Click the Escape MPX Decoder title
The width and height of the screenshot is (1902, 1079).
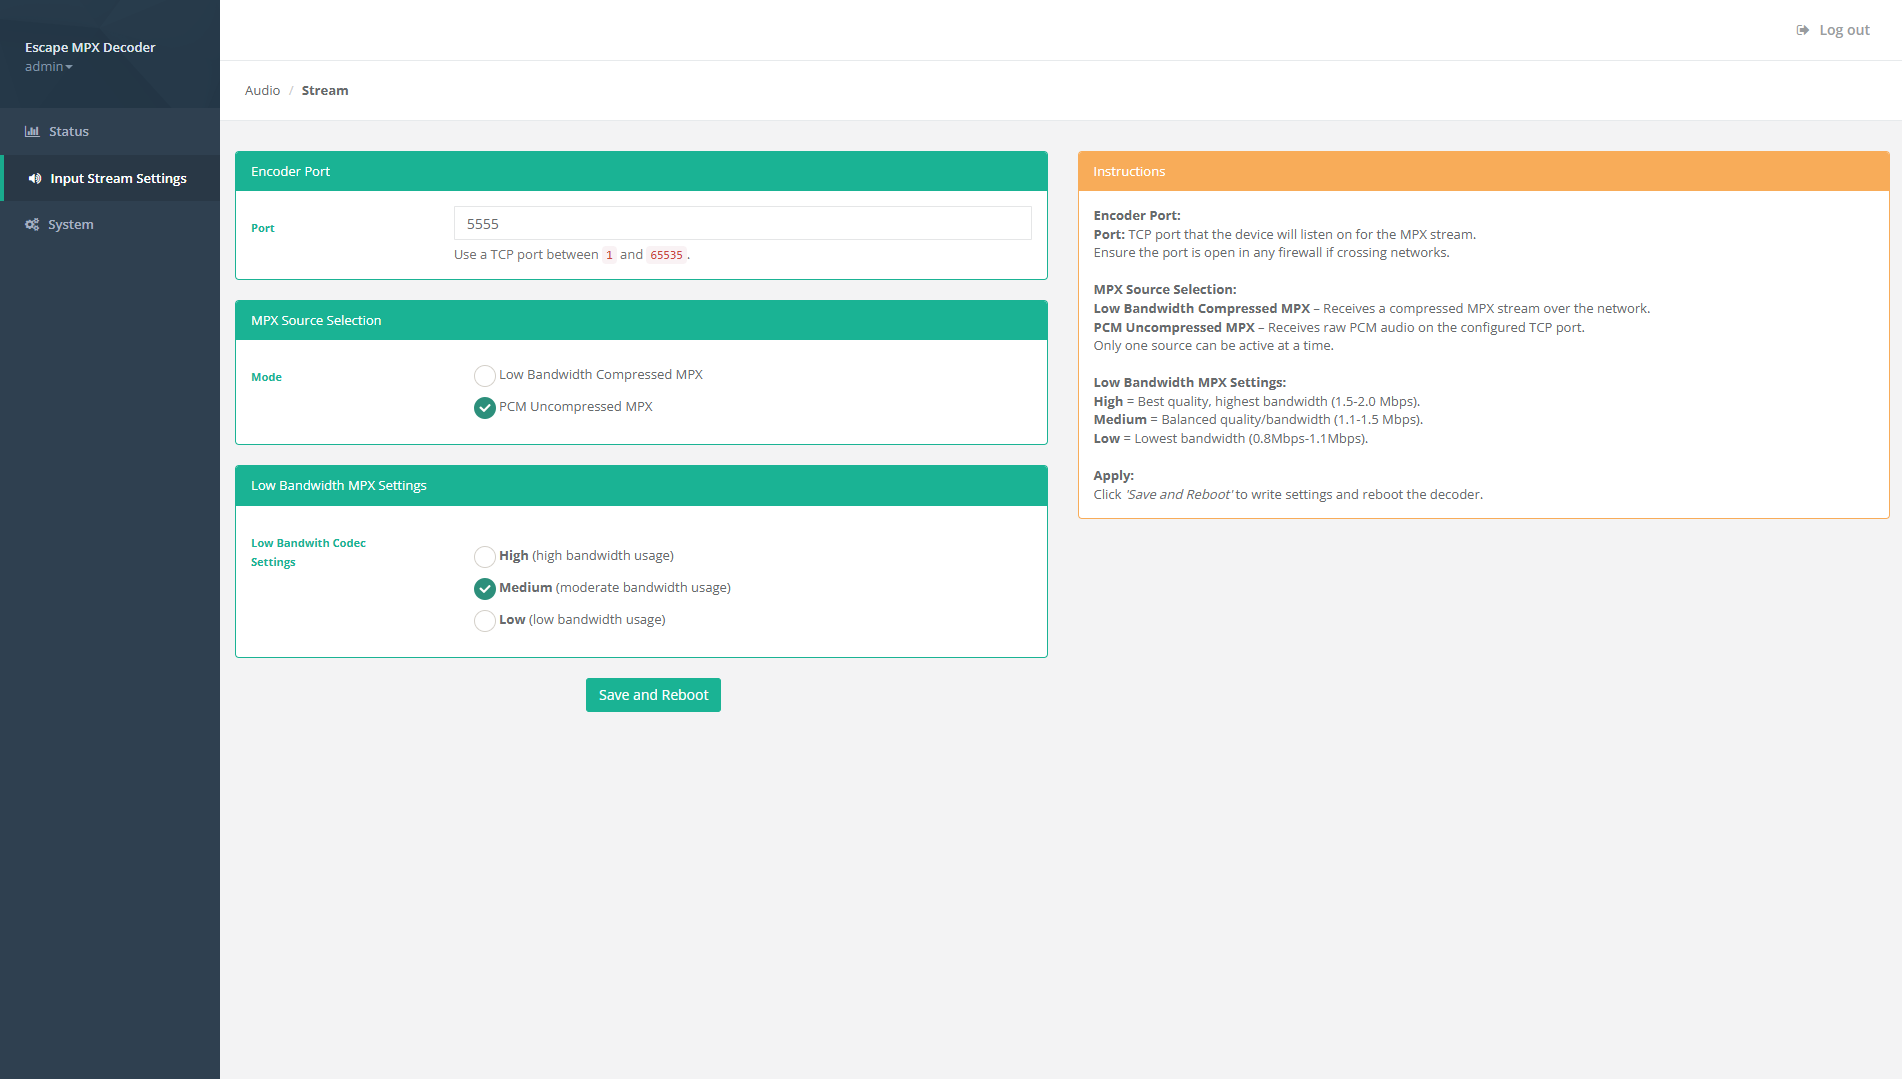90,47
